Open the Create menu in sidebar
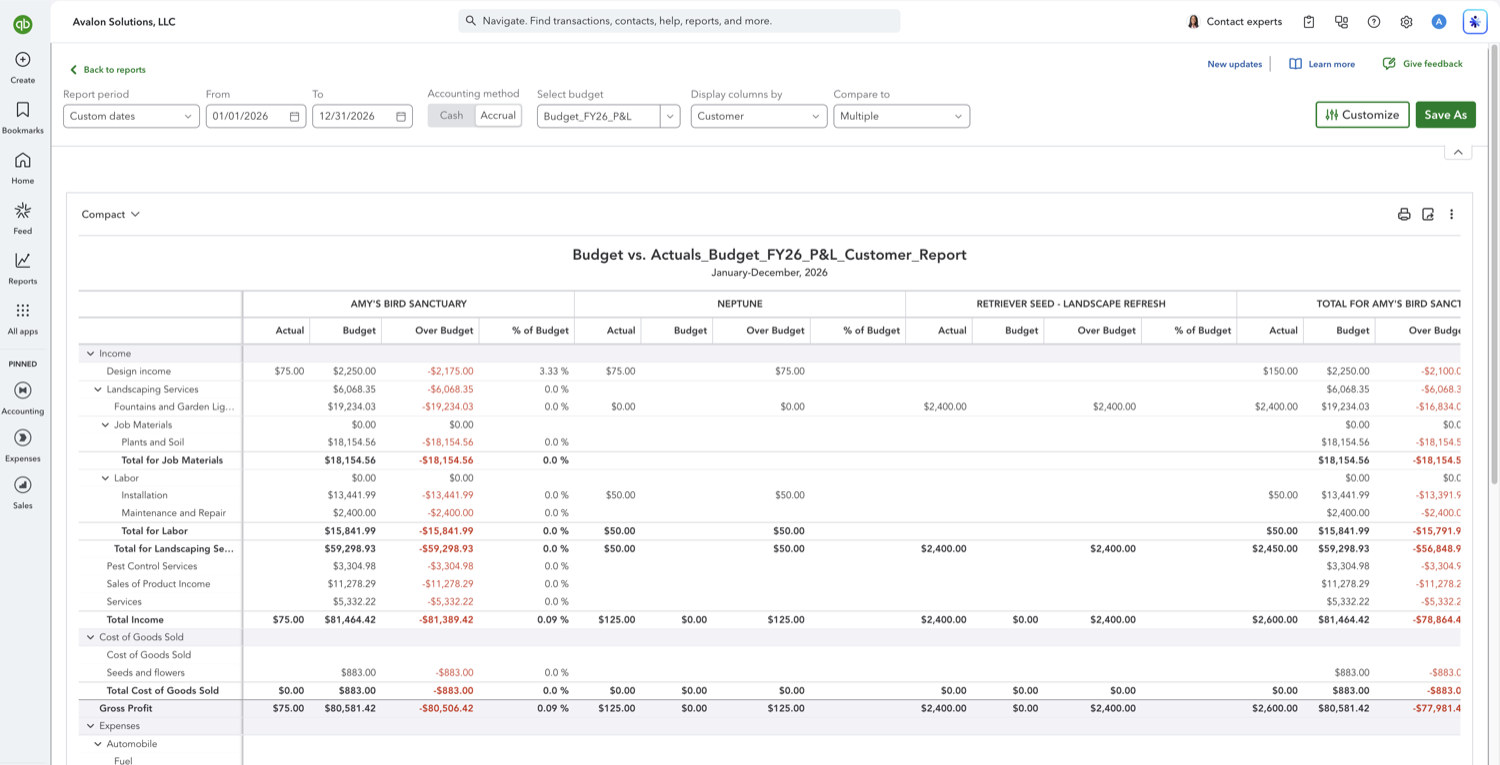Image resolution: width=1500 pixels, height=765 pixels. pyautogui.click(x=23, y=67)
